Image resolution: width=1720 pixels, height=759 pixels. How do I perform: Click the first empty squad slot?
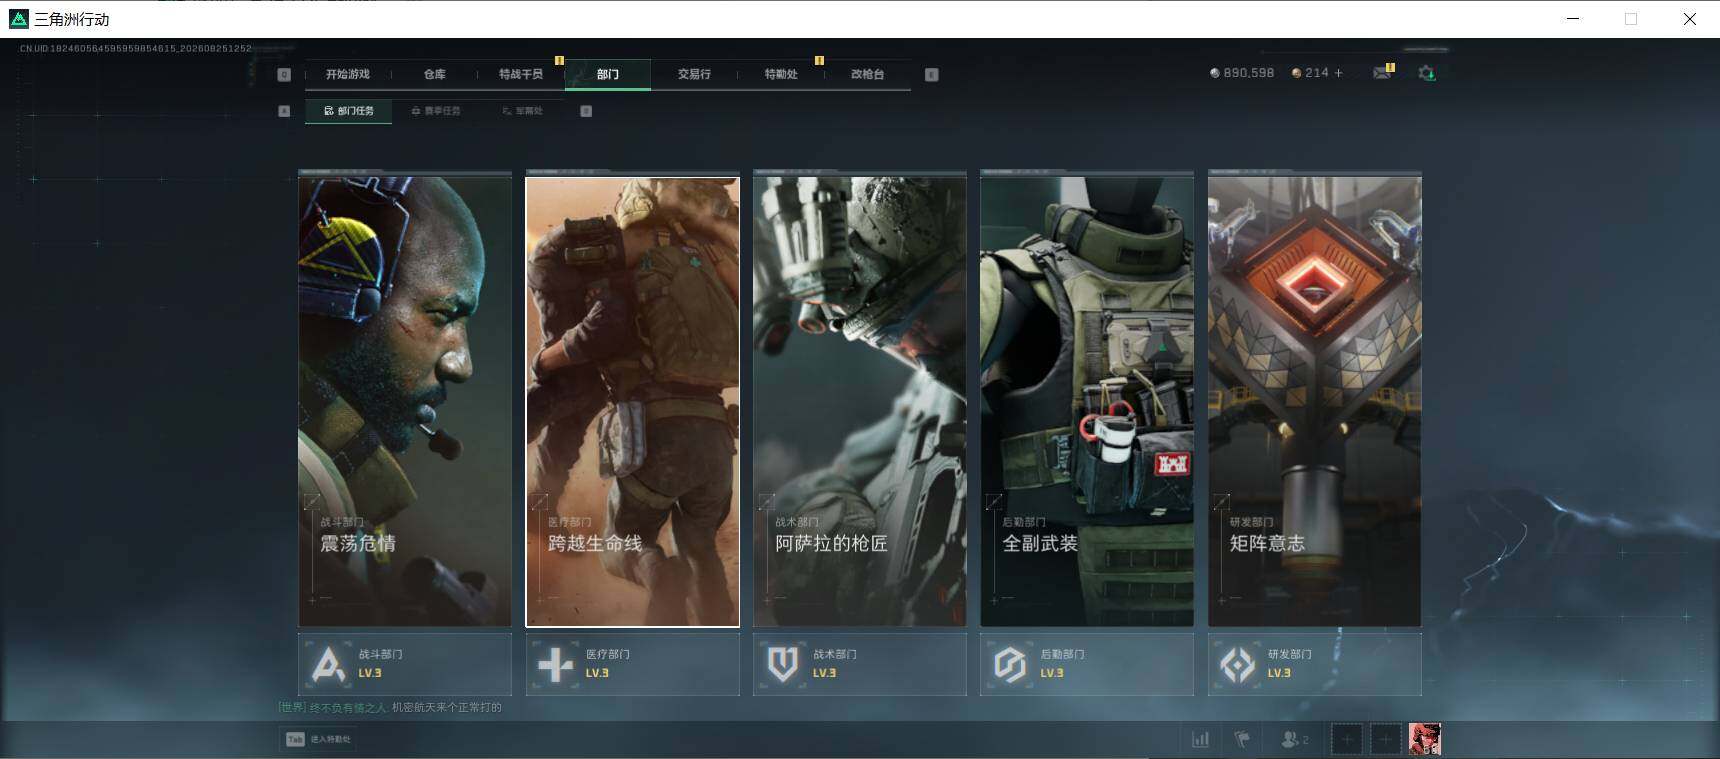pyautogui.click(x=1347, y=739)
